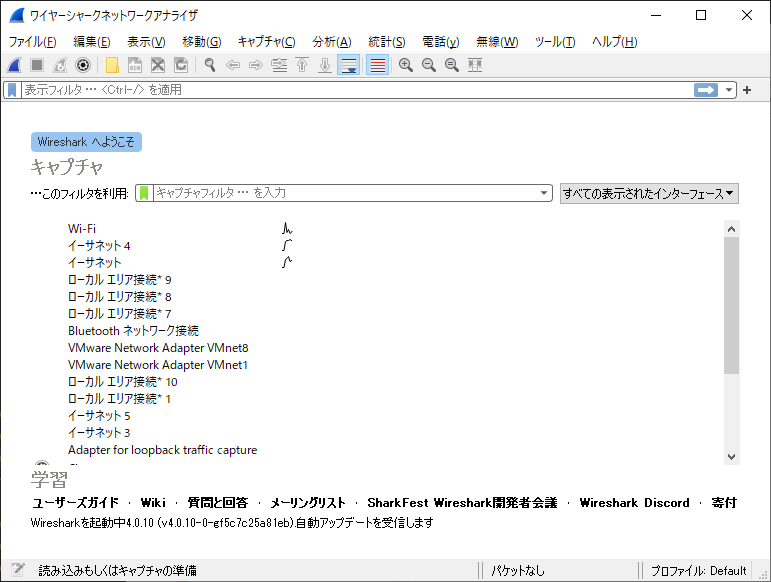This screenshot has width=771, height=582.
Task: Zoom in main window text
Action: click(406, 65)
